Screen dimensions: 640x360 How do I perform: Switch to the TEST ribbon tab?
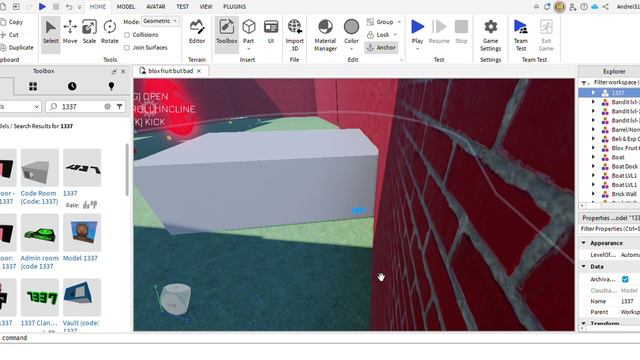182,7
